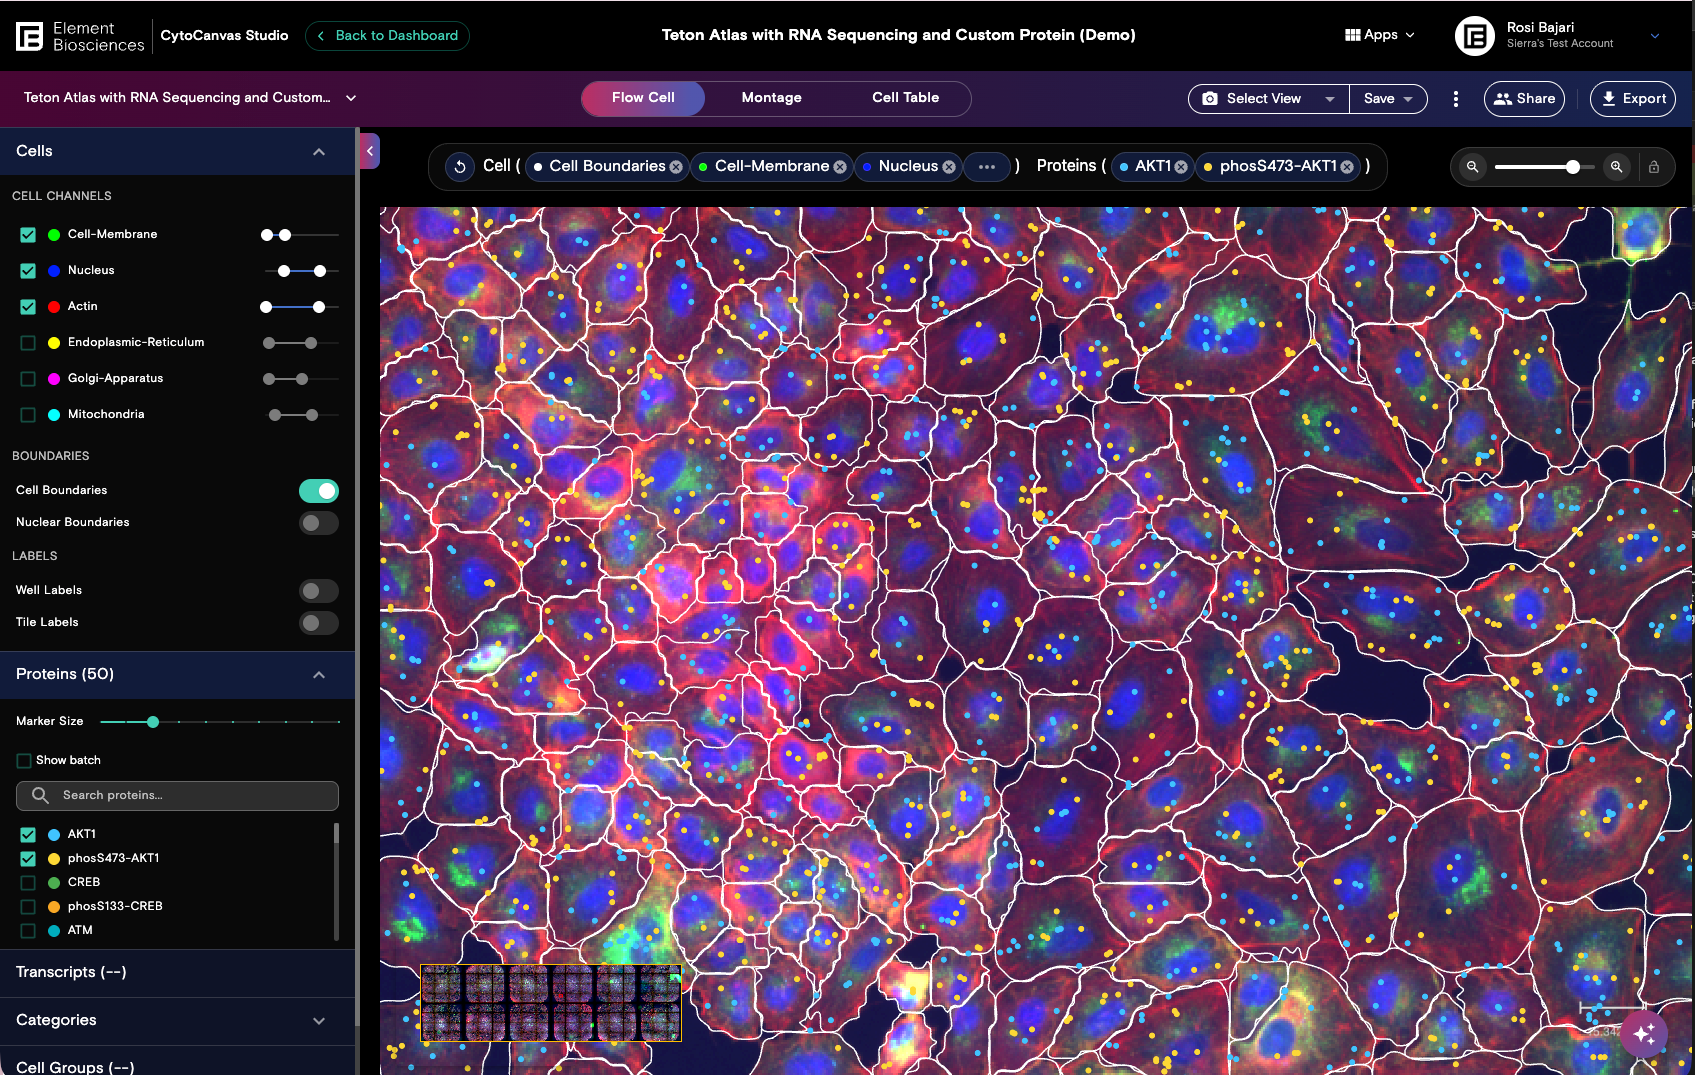Viewport: 1695px width, 1075px height.
Task: Go back to Dashboard
Action: click(x=387, y=36)
